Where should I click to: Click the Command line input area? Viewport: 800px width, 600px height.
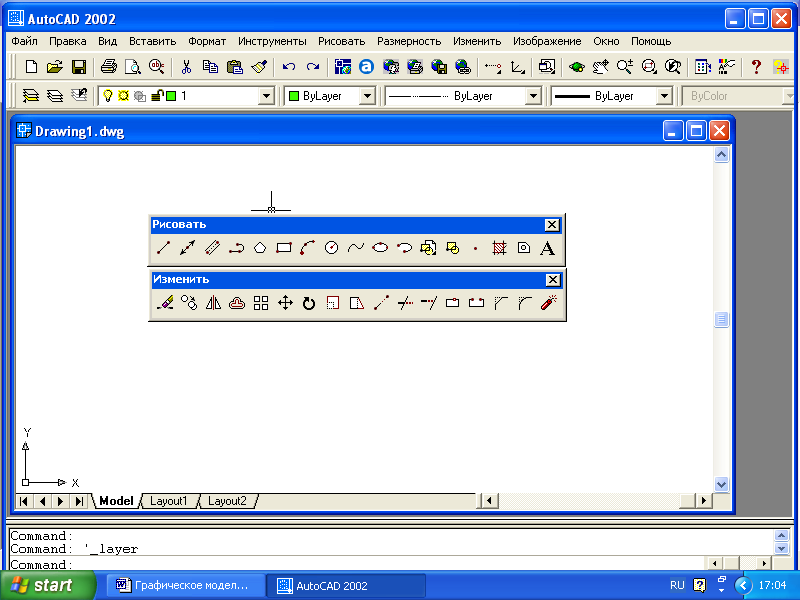pyautogui.click(x=357, y=564)
